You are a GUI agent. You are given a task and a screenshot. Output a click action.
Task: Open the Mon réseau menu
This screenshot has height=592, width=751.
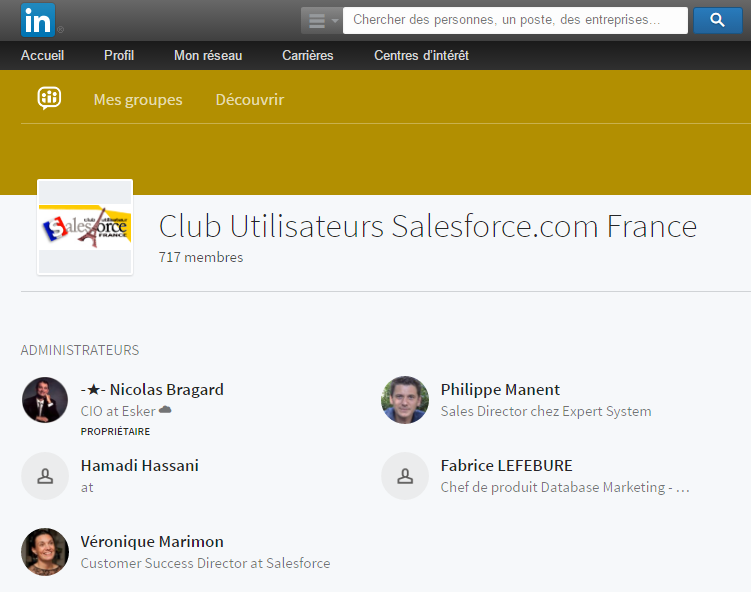208,56
